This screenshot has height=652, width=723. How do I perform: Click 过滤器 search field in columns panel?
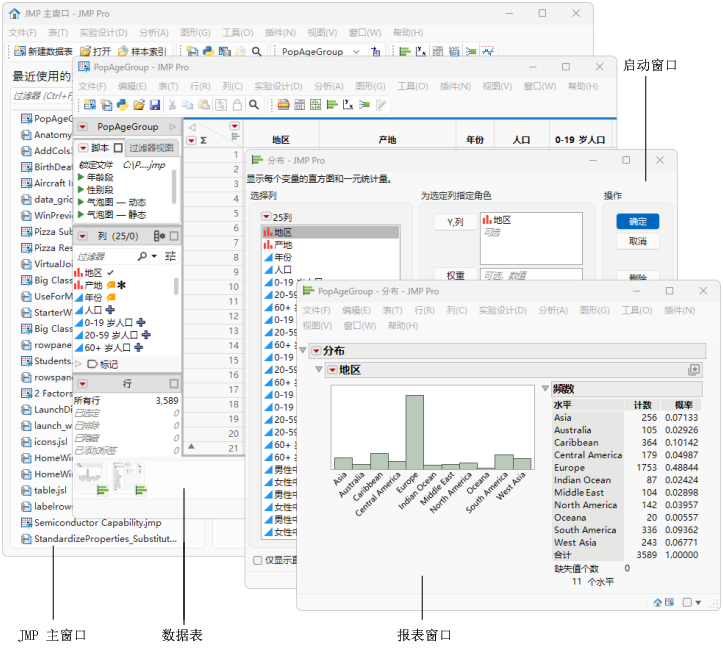point(106,256)
